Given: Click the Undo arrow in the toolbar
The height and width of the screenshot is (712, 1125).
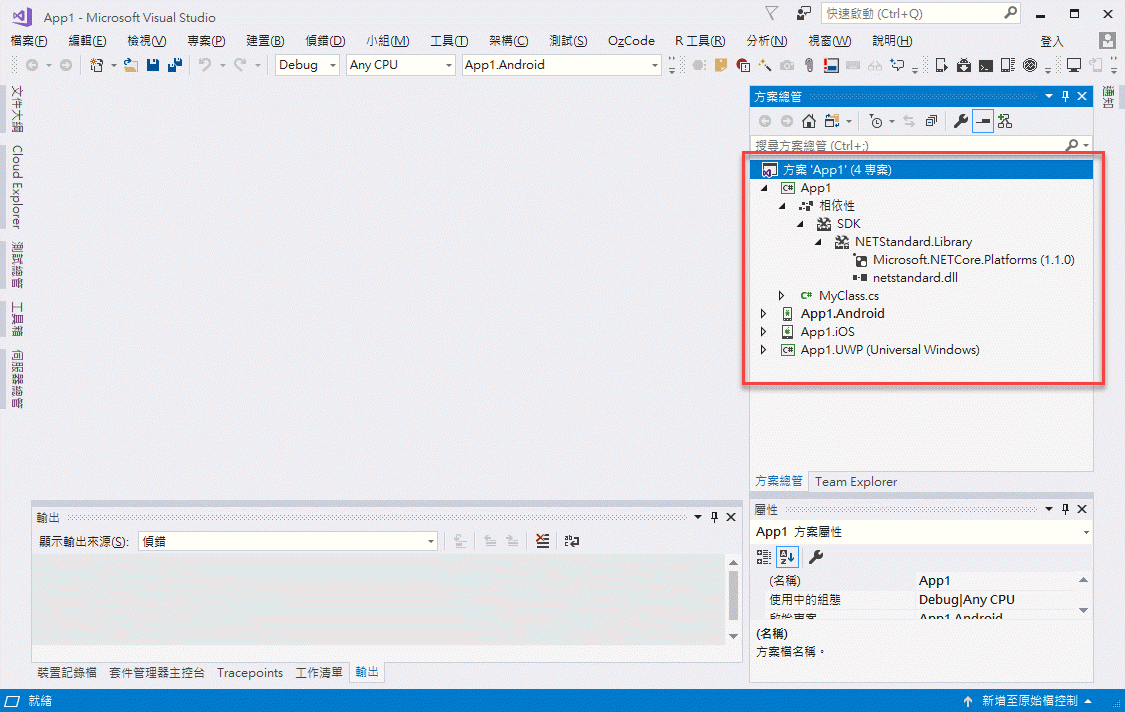Looking at the screenshot, I should tap(205, 65).
